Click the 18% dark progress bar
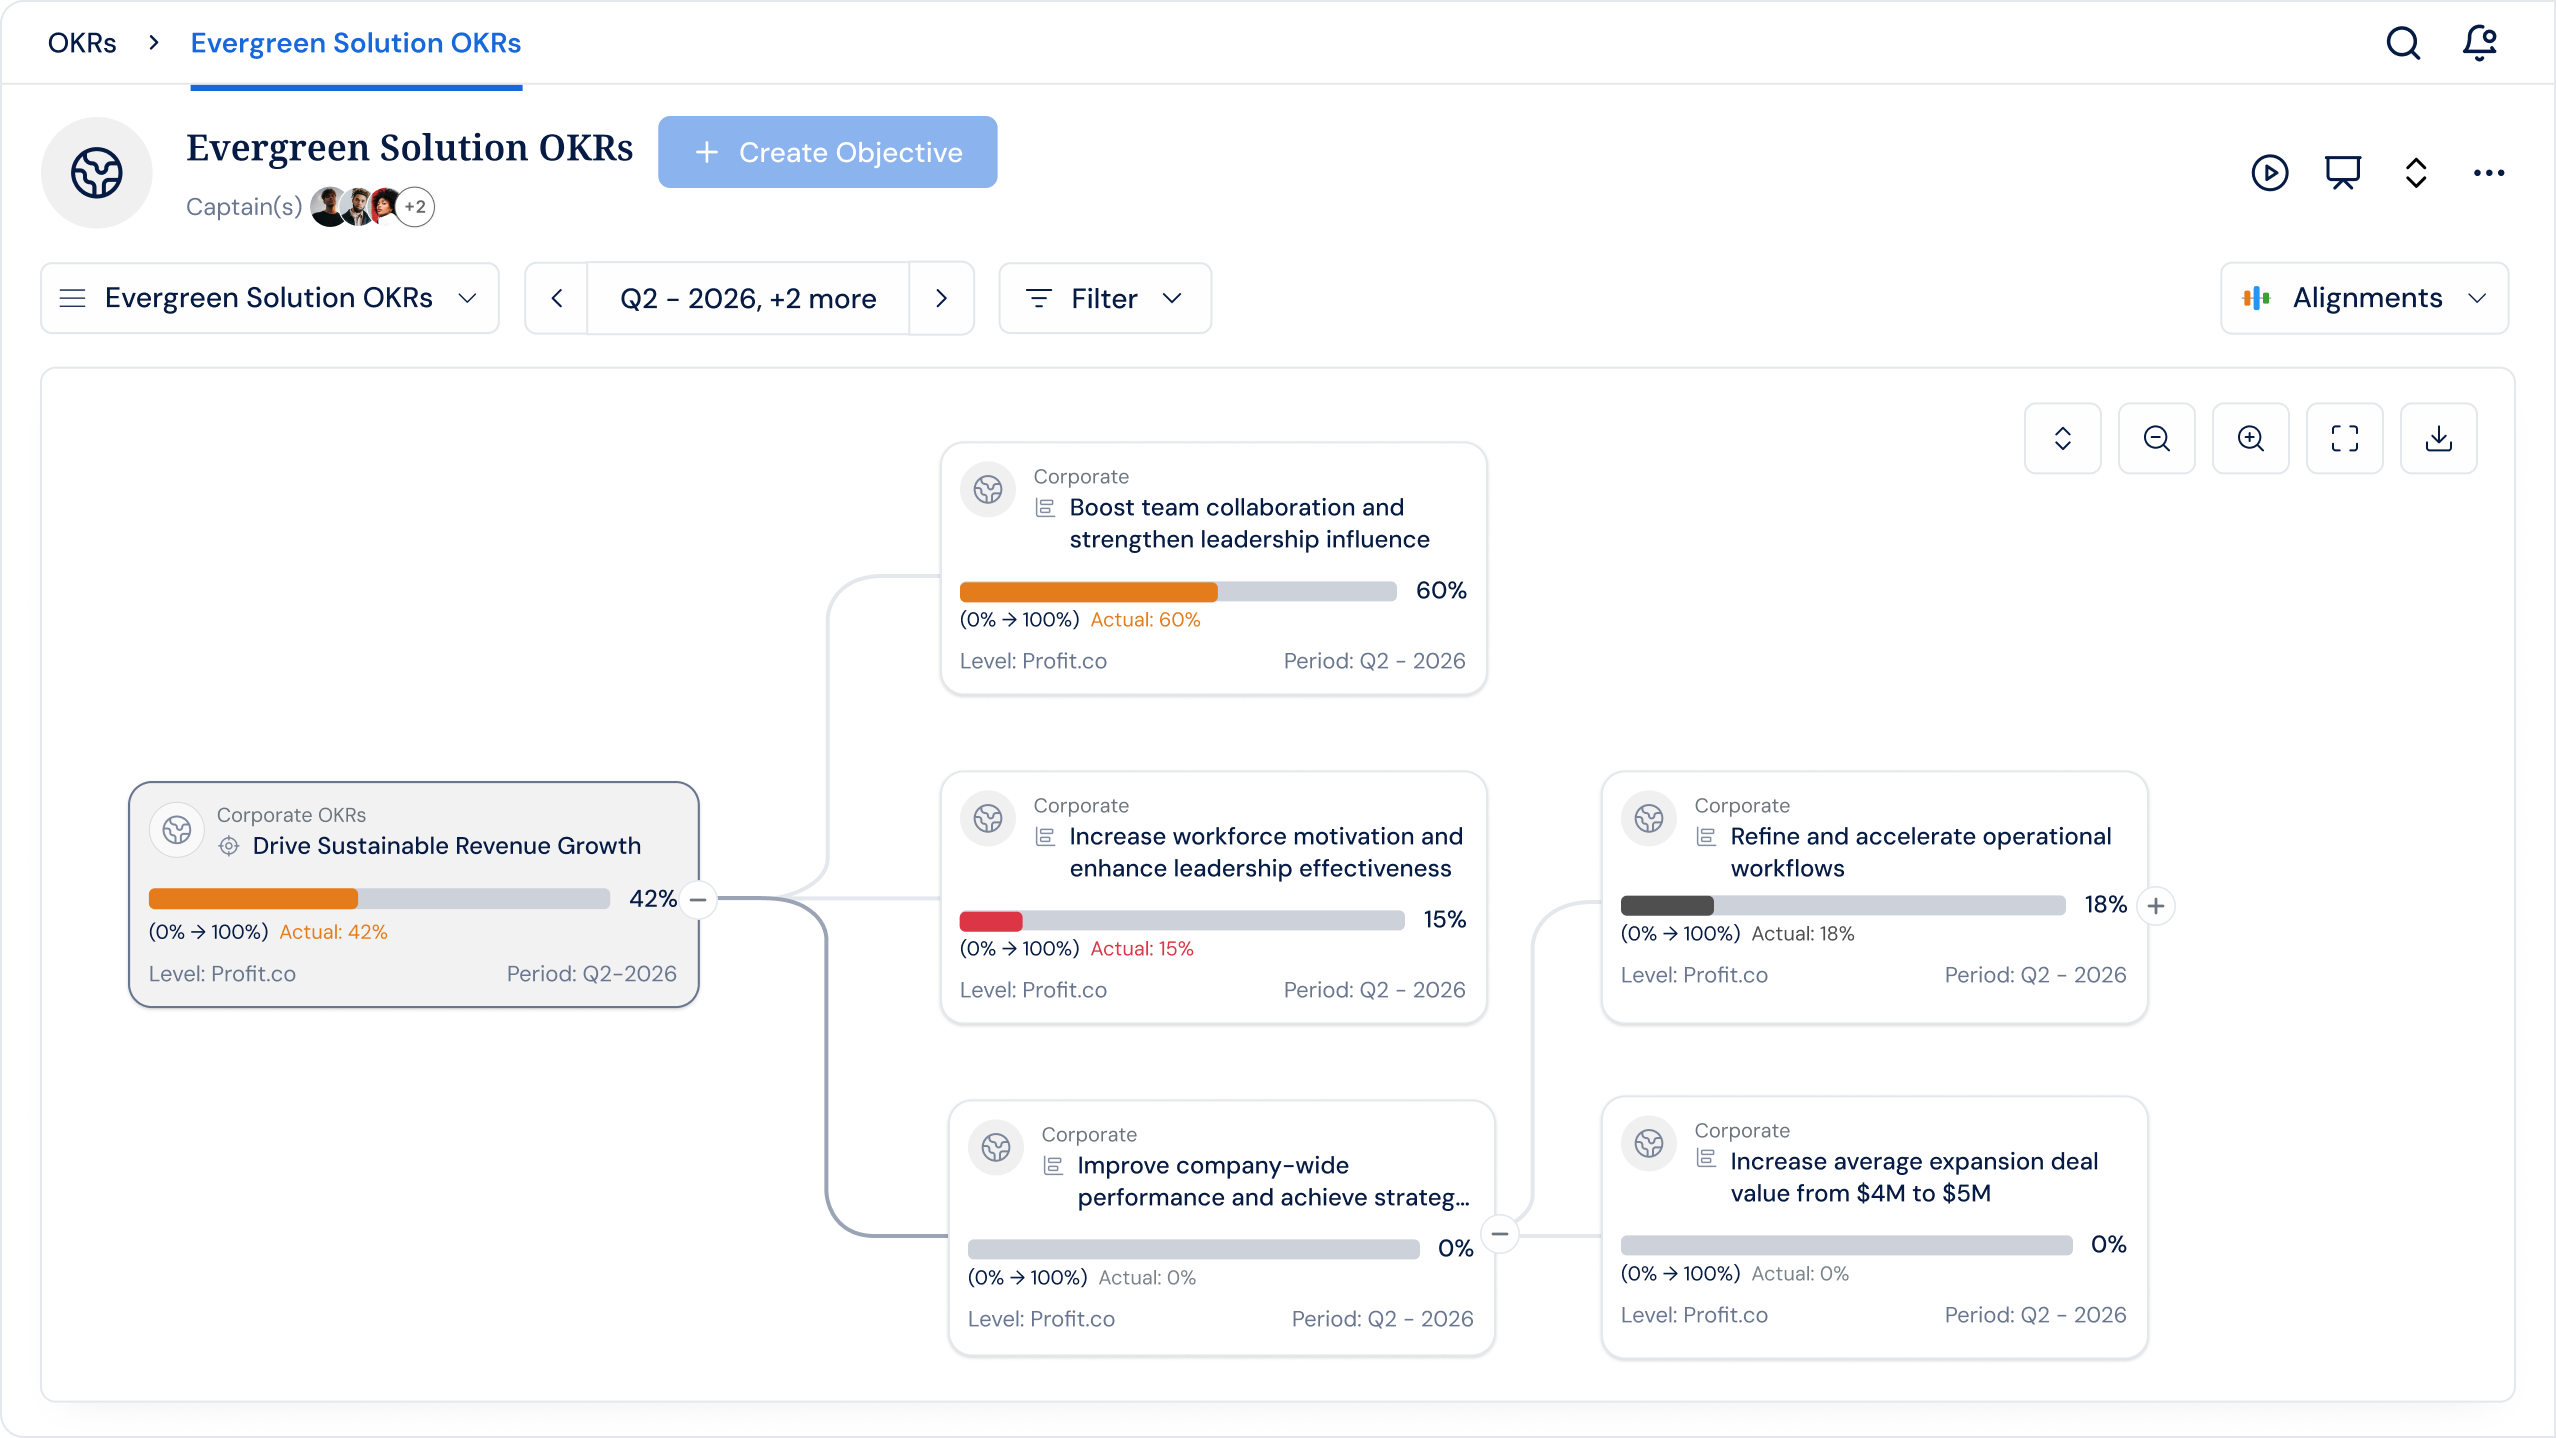This screenshot has width=2556, height=1438. click(1843, 906)
